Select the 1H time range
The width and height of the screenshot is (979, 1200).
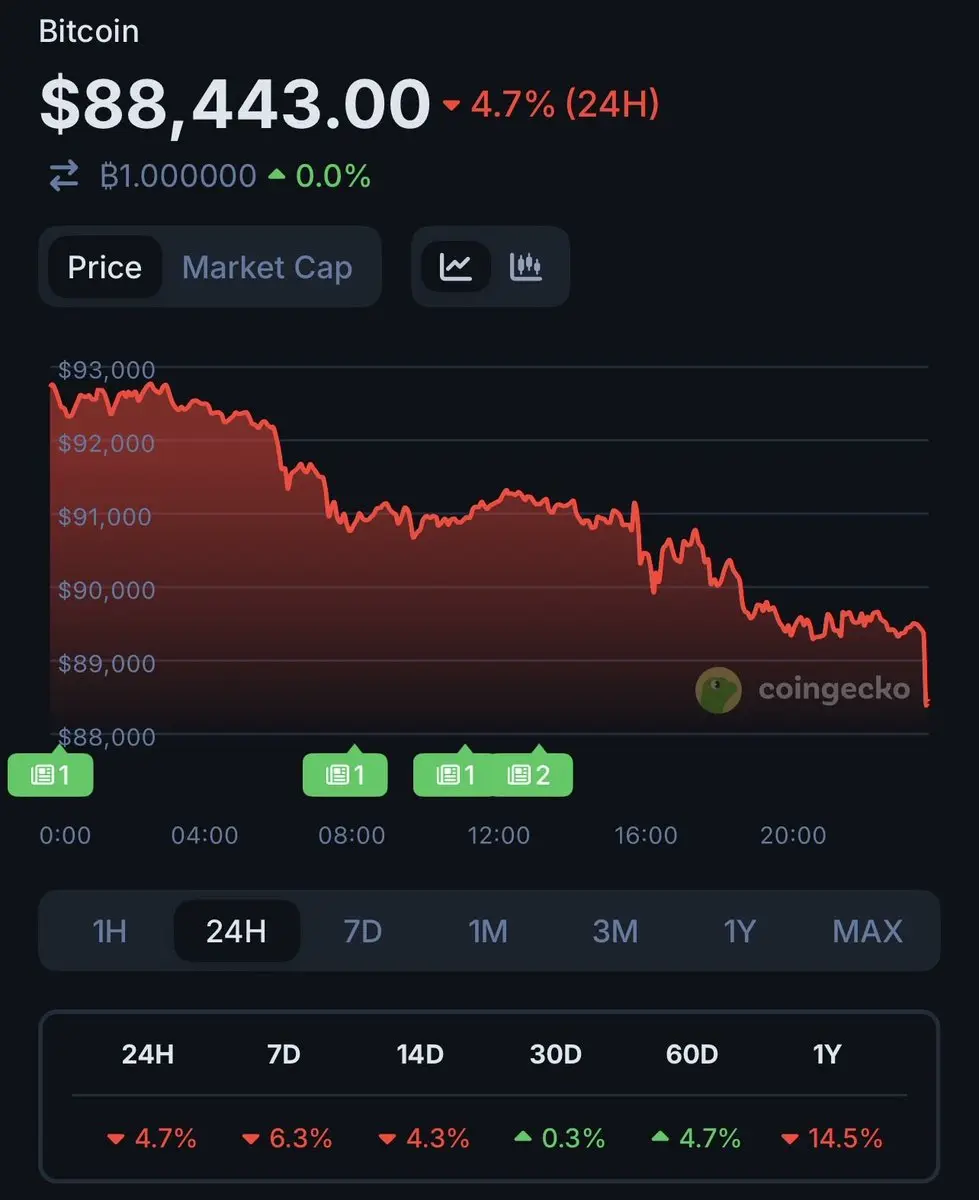pyautogui.click(x=110, y=931)
